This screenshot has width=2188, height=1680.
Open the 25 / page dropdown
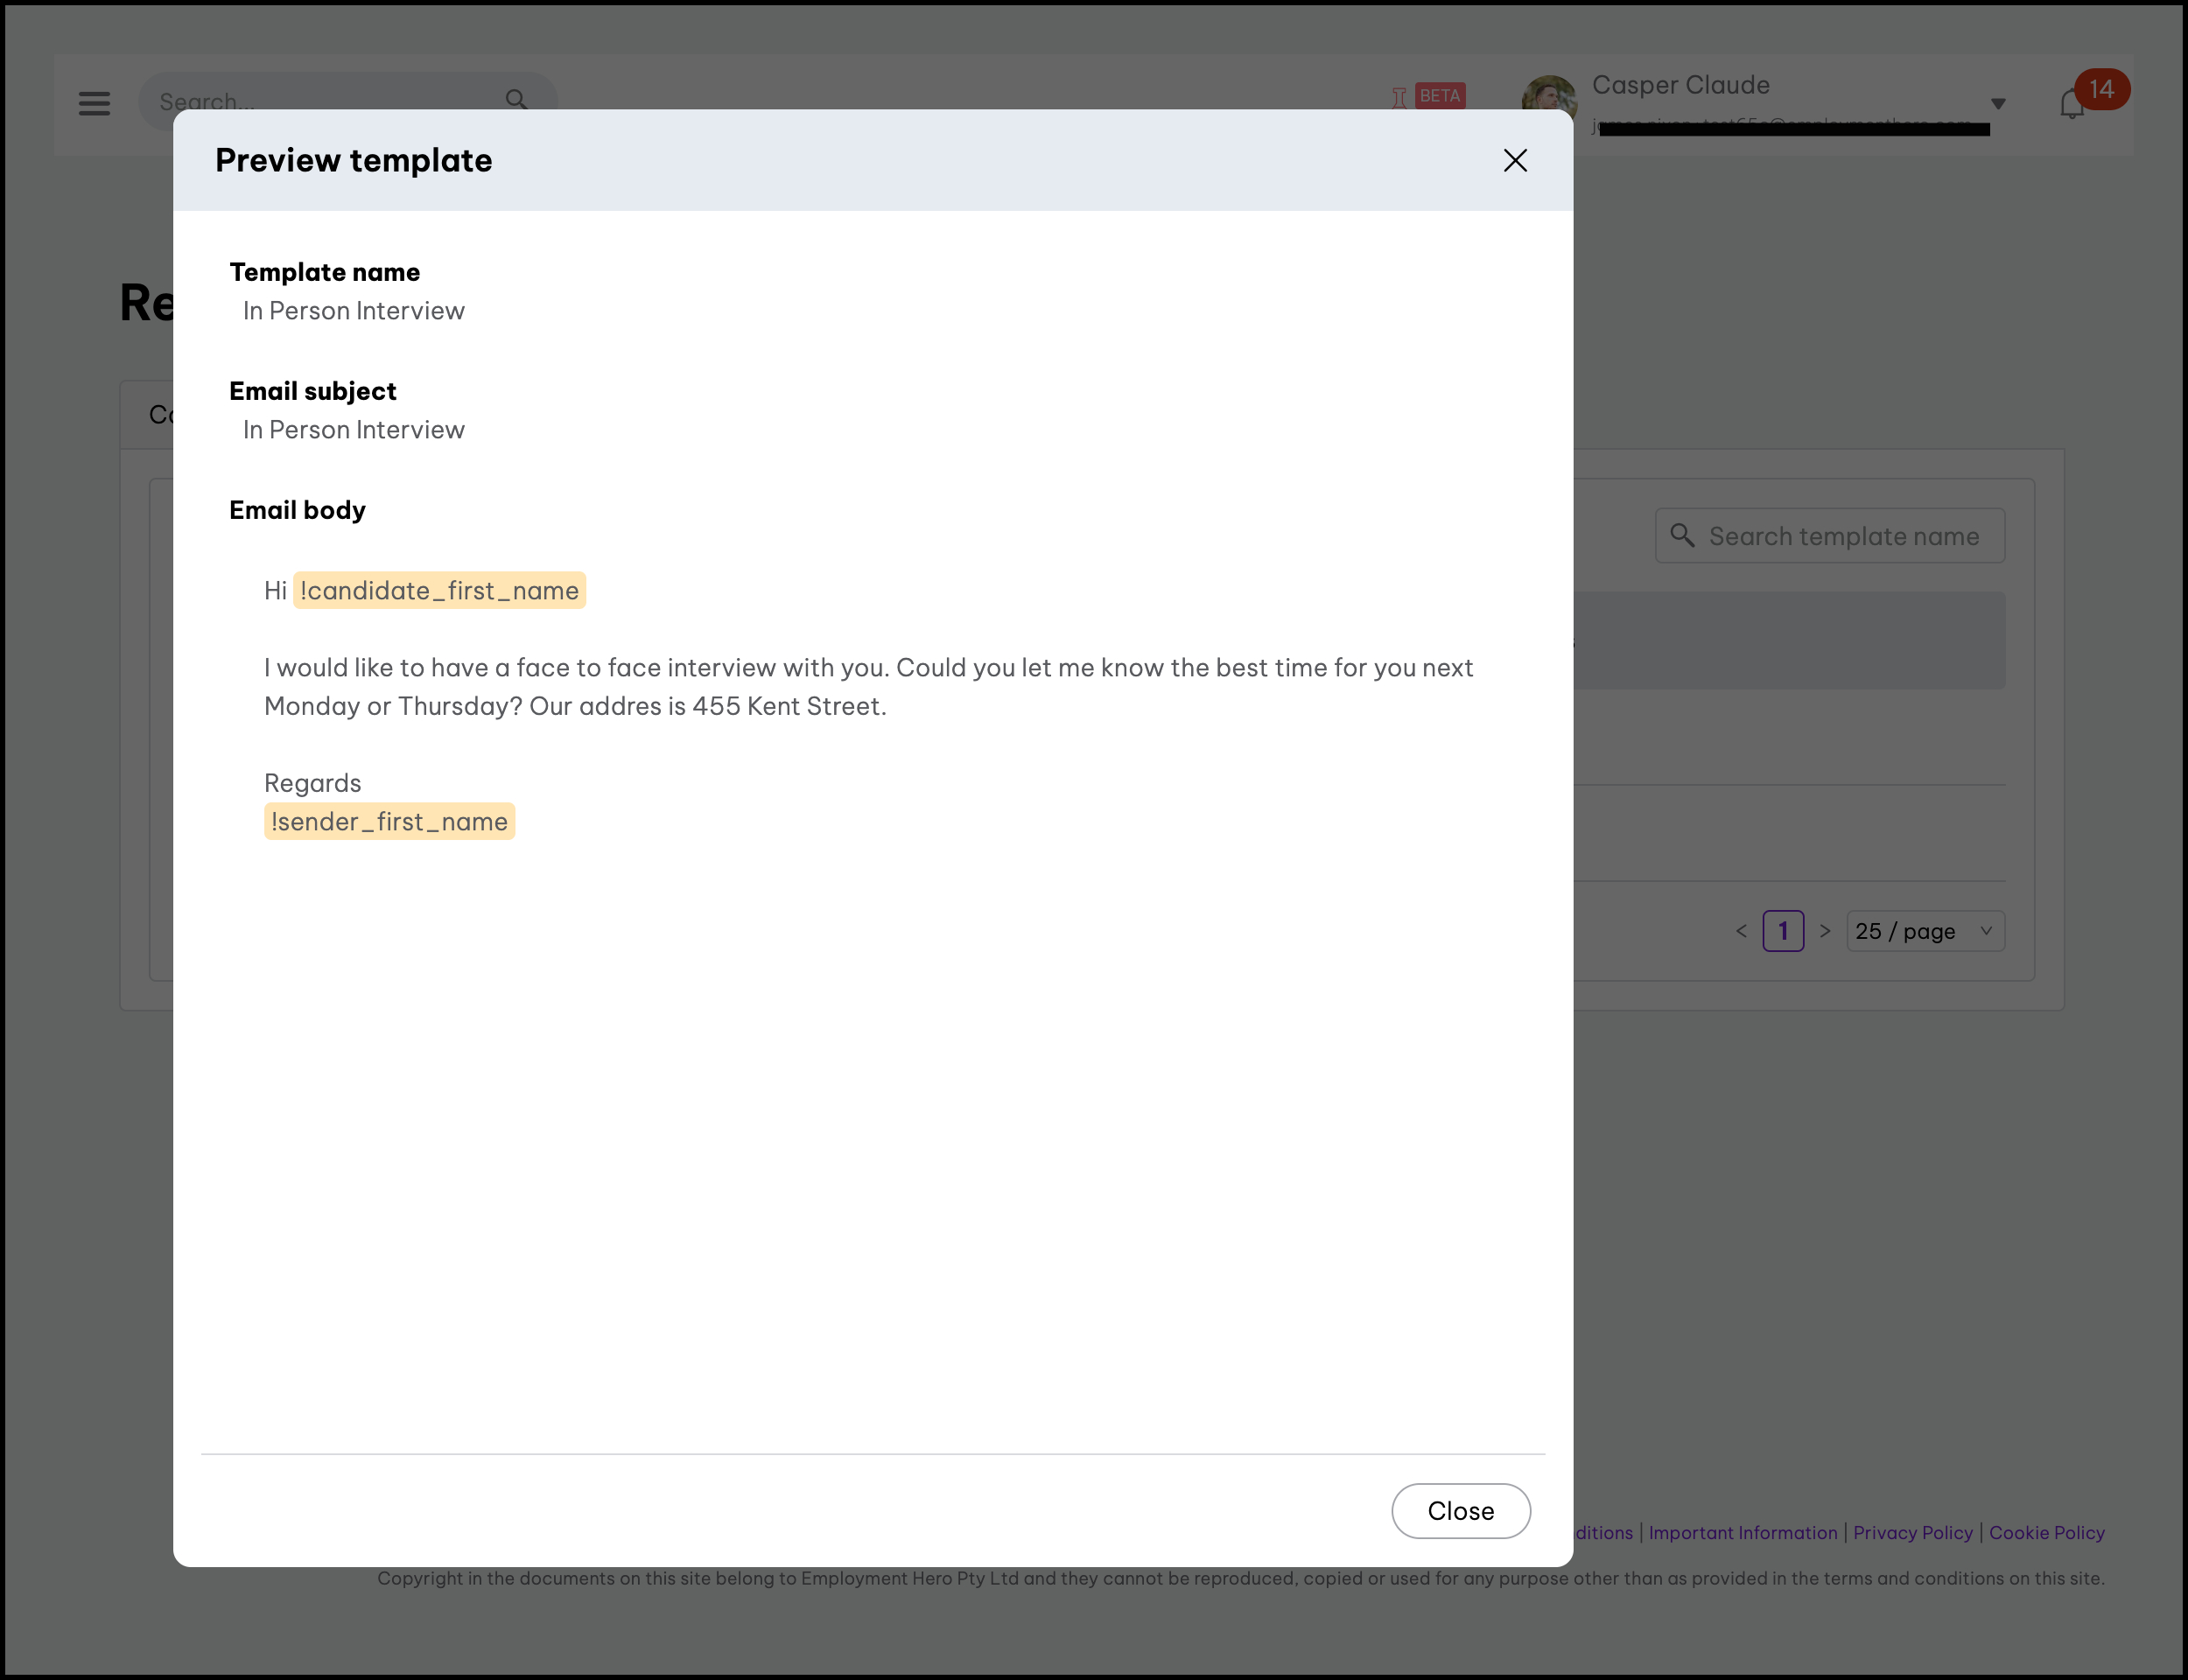[x=1924, y=931]
